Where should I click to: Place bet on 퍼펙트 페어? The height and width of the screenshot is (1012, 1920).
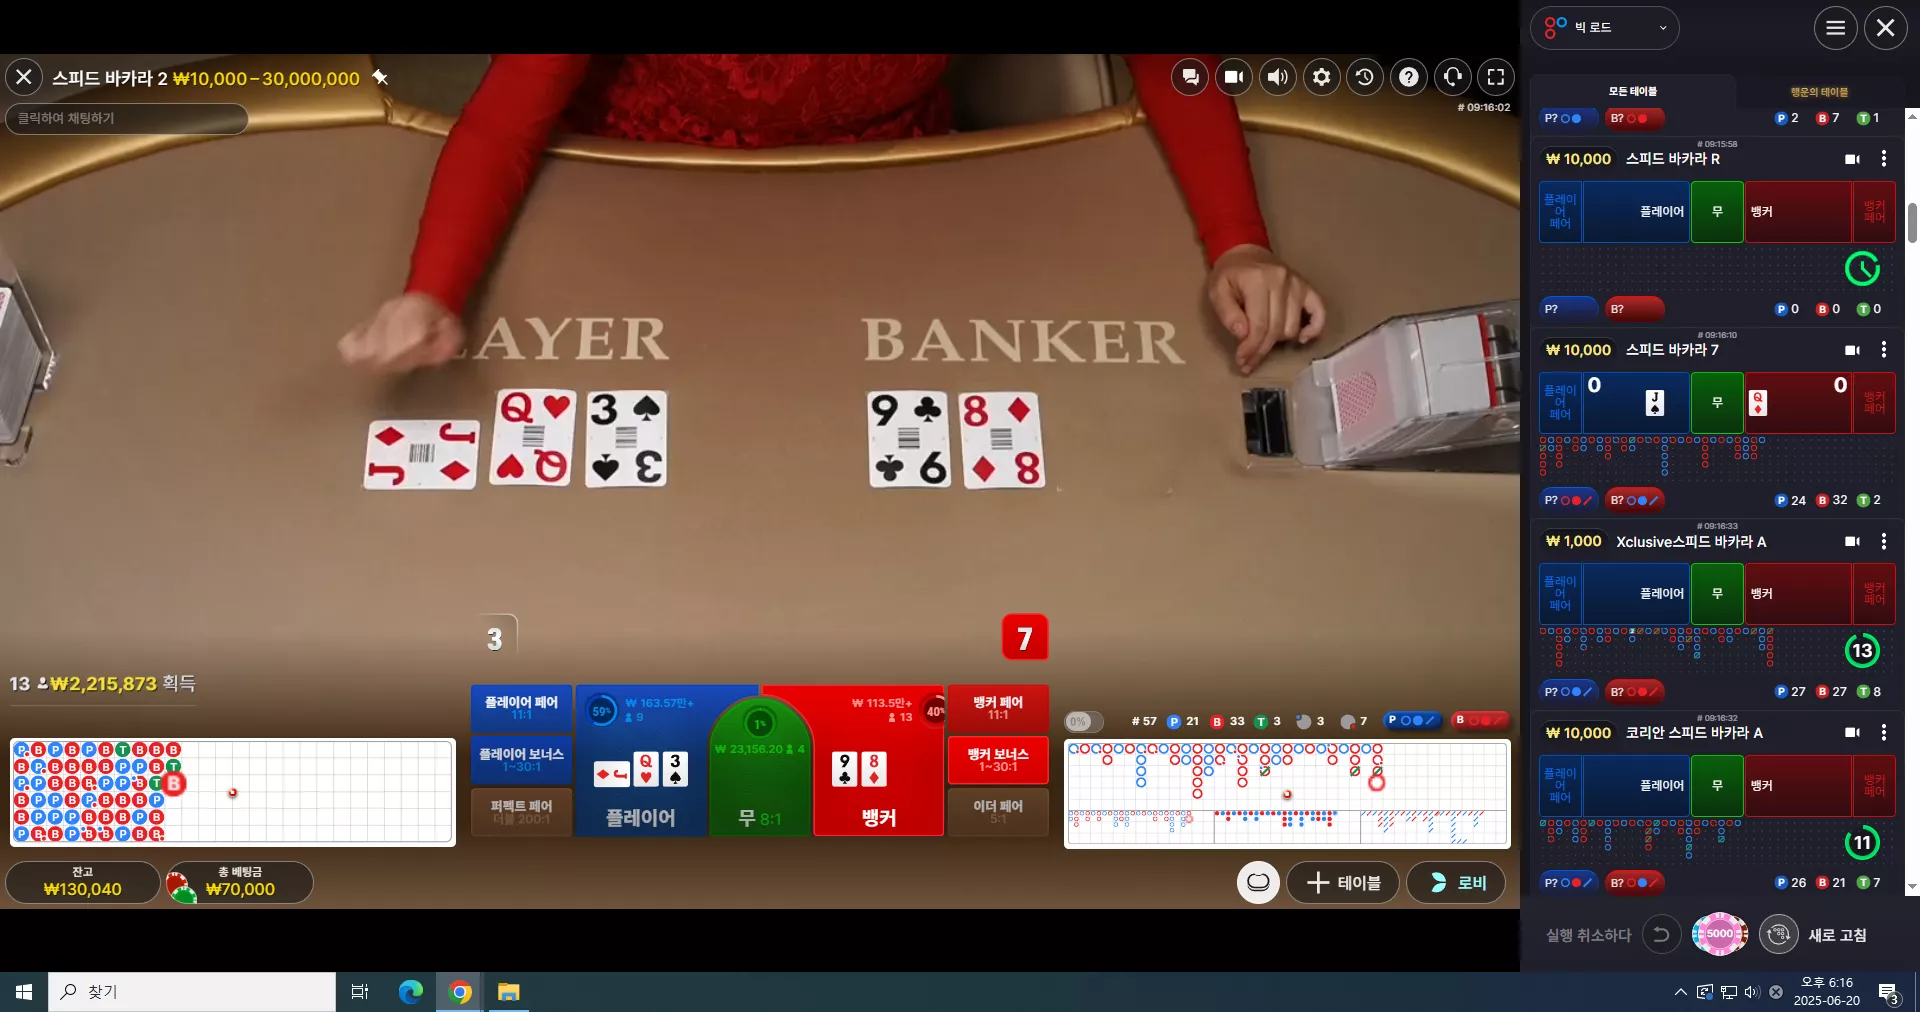[521, 812]
